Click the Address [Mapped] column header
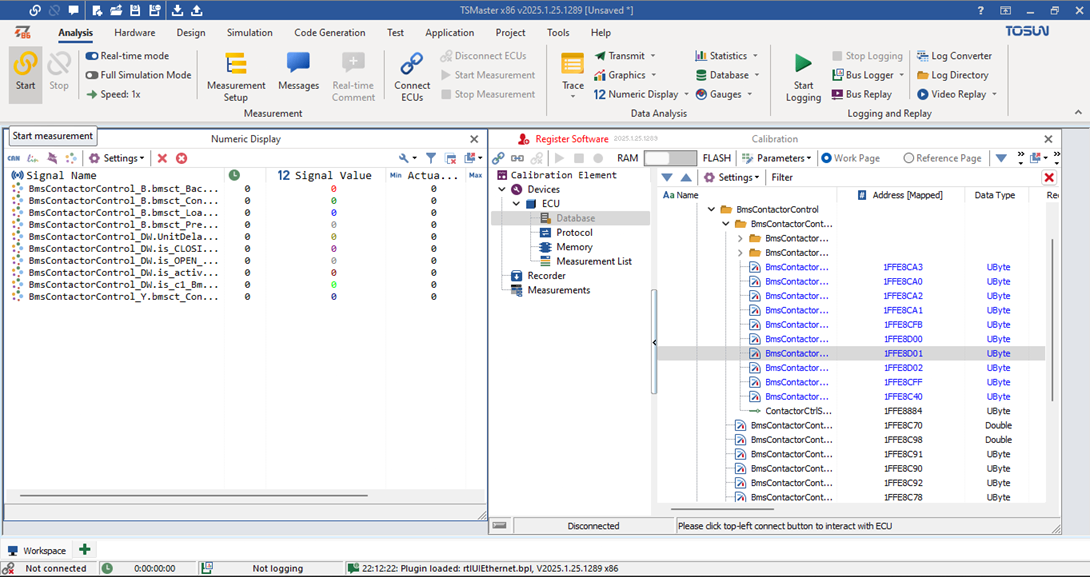The image size is (1090, 577). [900, 195]
